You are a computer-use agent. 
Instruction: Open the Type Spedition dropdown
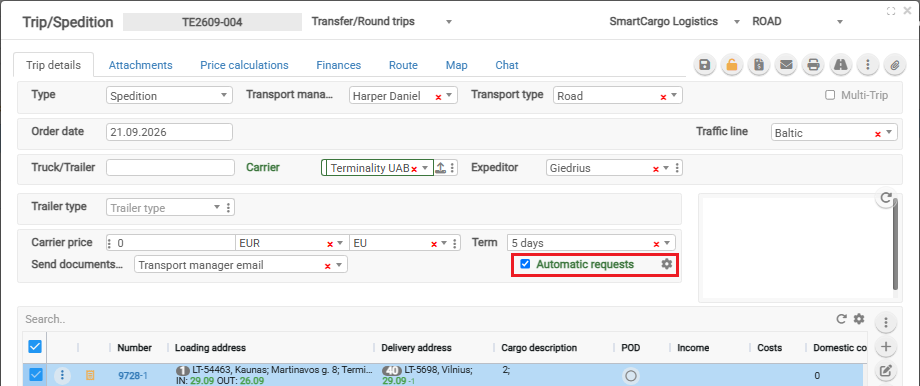170,96
